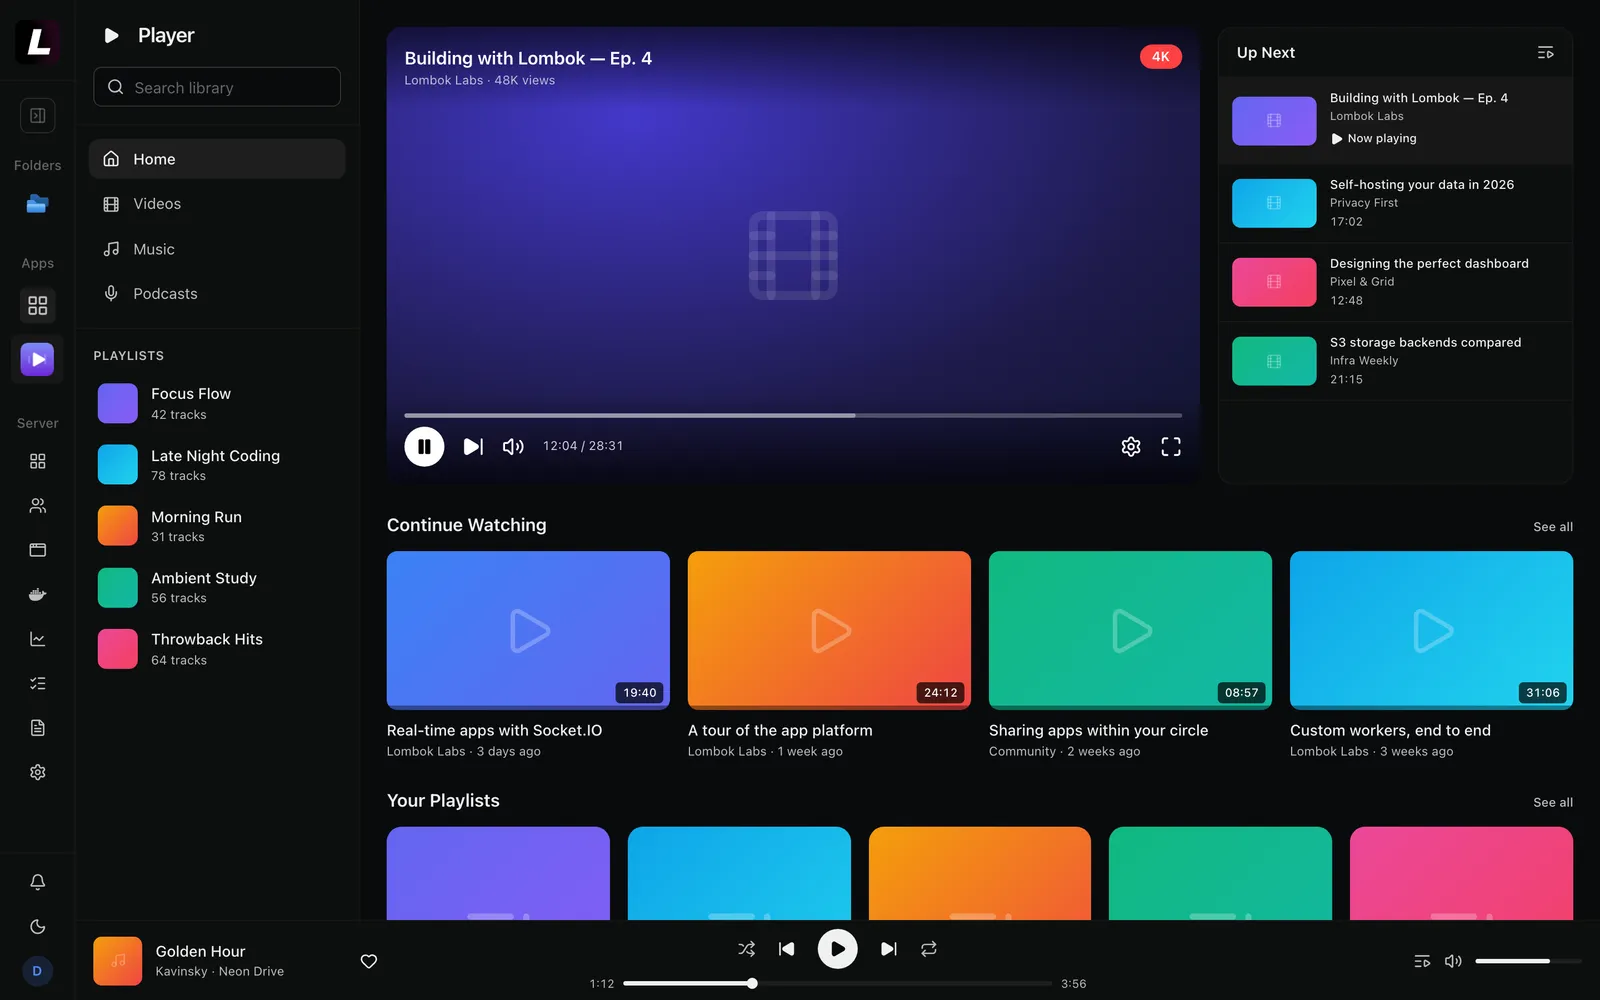
Task: Play Real-time apps with Socket.IO video
Action: (528, 630)
